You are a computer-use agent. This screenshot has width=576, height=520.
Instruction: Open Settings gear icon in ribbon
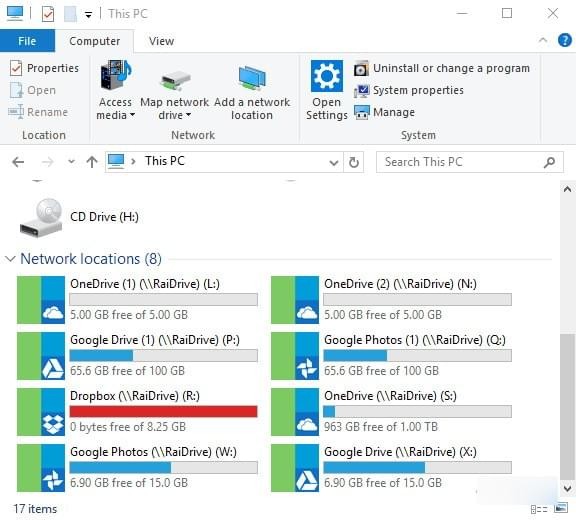[327, 76]
